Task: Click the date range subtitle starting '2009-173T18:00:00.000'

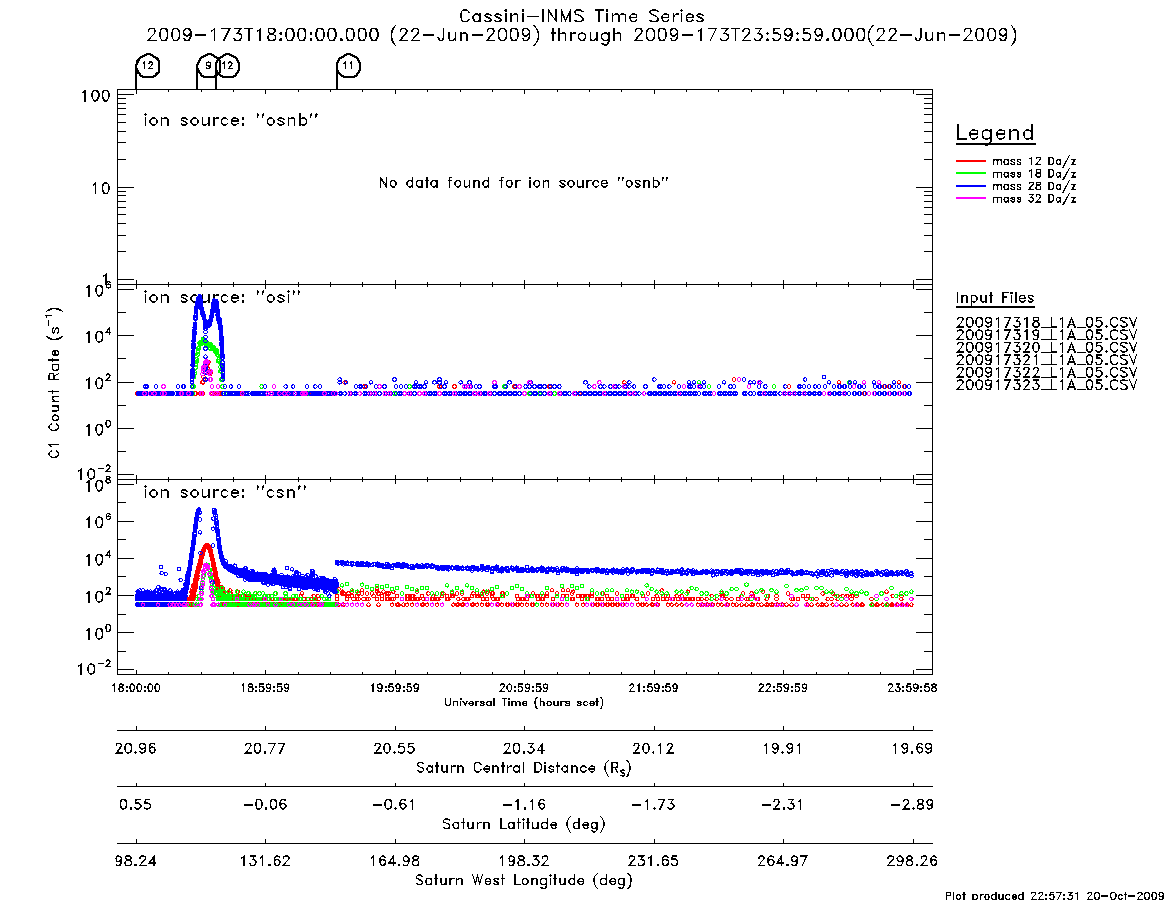Action: 582,35
